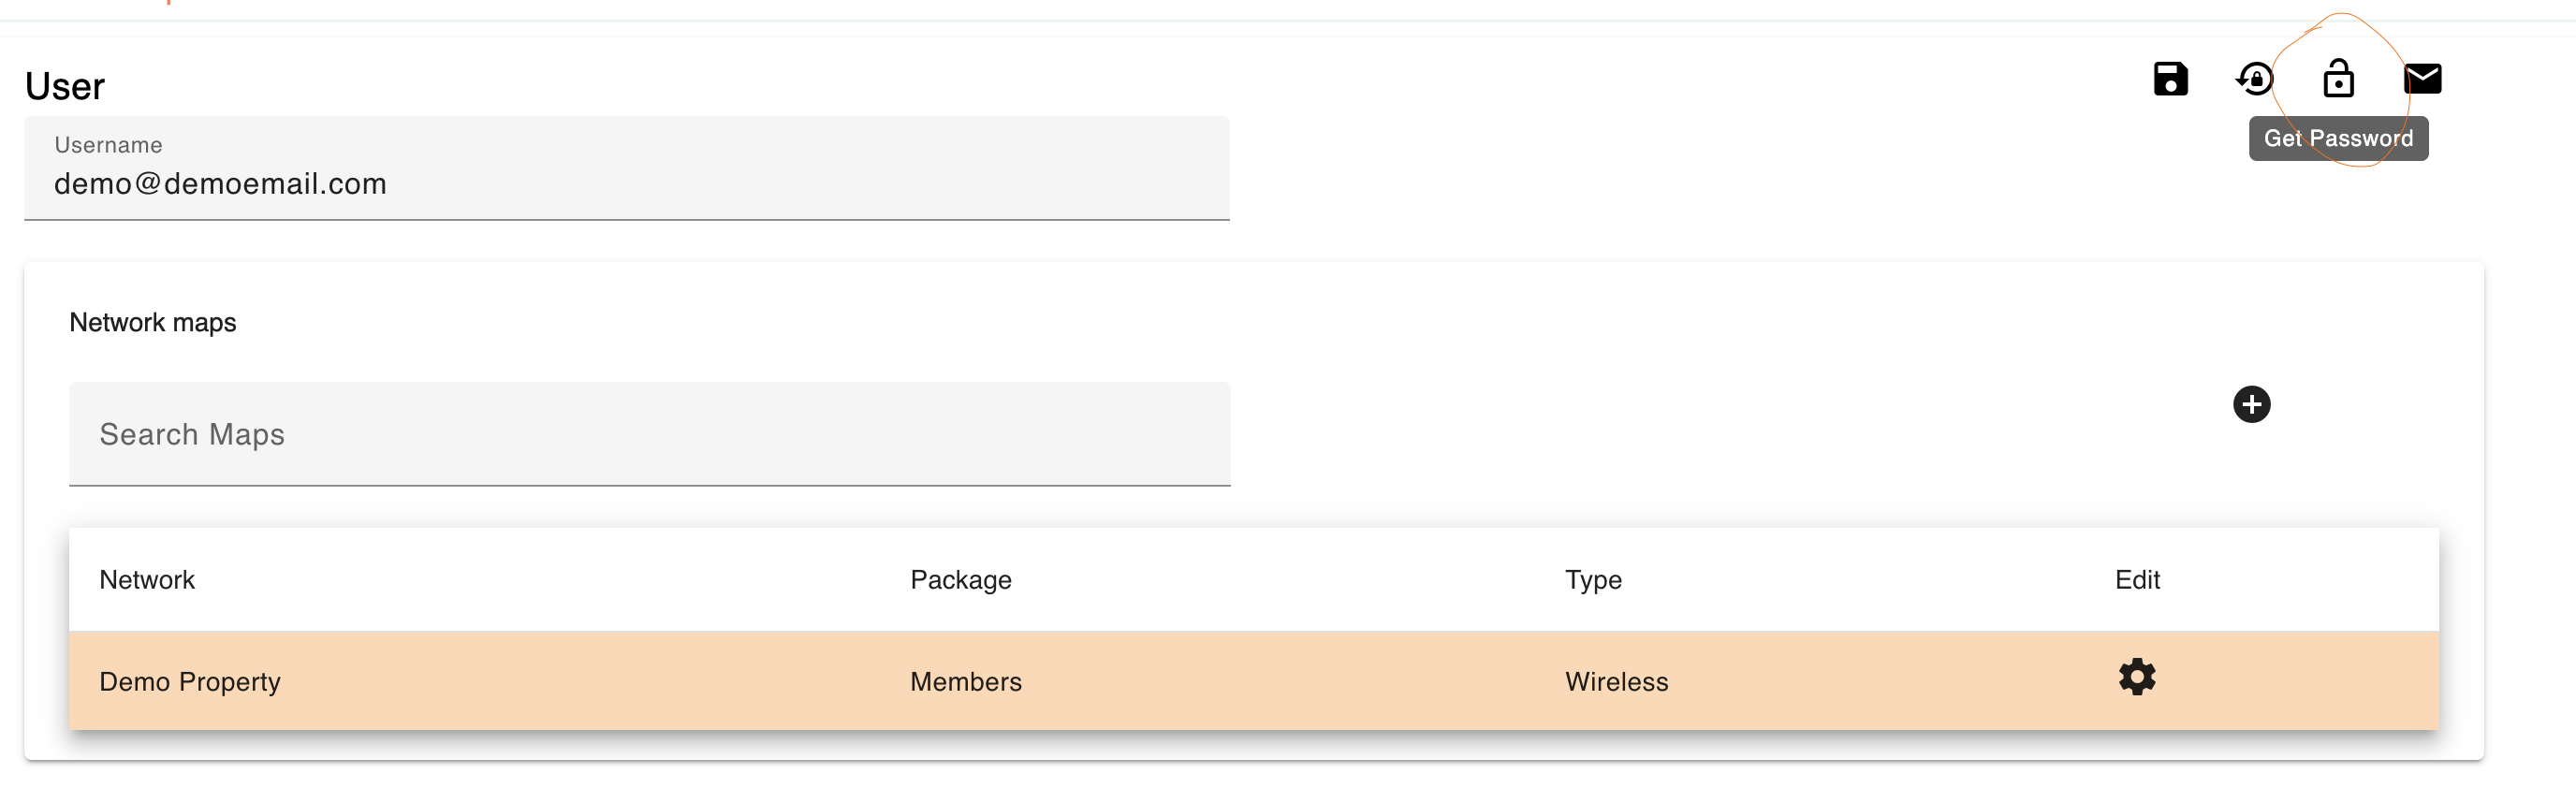
Task: Add a network map with plus icon
Action: coord(2251,404)
